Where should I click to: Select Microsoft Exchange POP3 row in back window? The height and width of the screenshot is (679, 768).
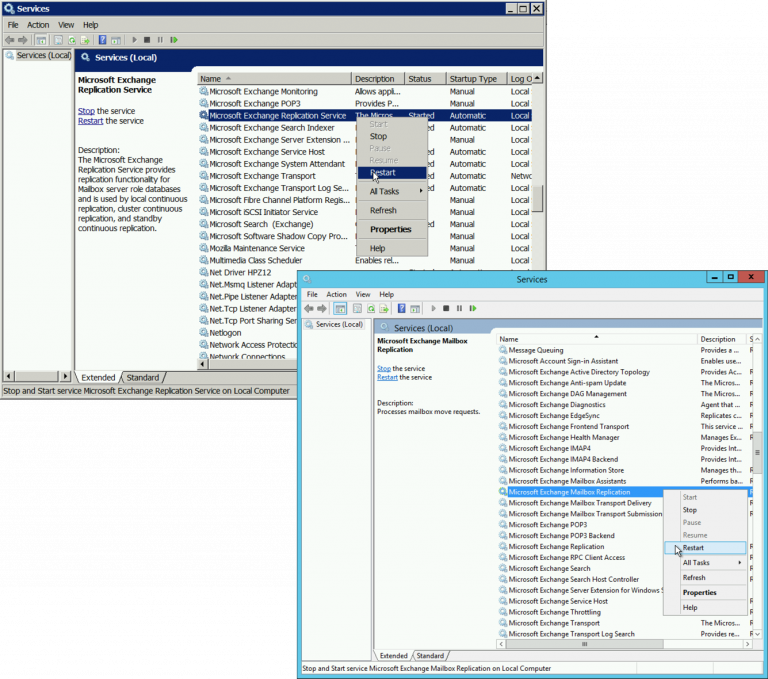(x=365, y=103)
